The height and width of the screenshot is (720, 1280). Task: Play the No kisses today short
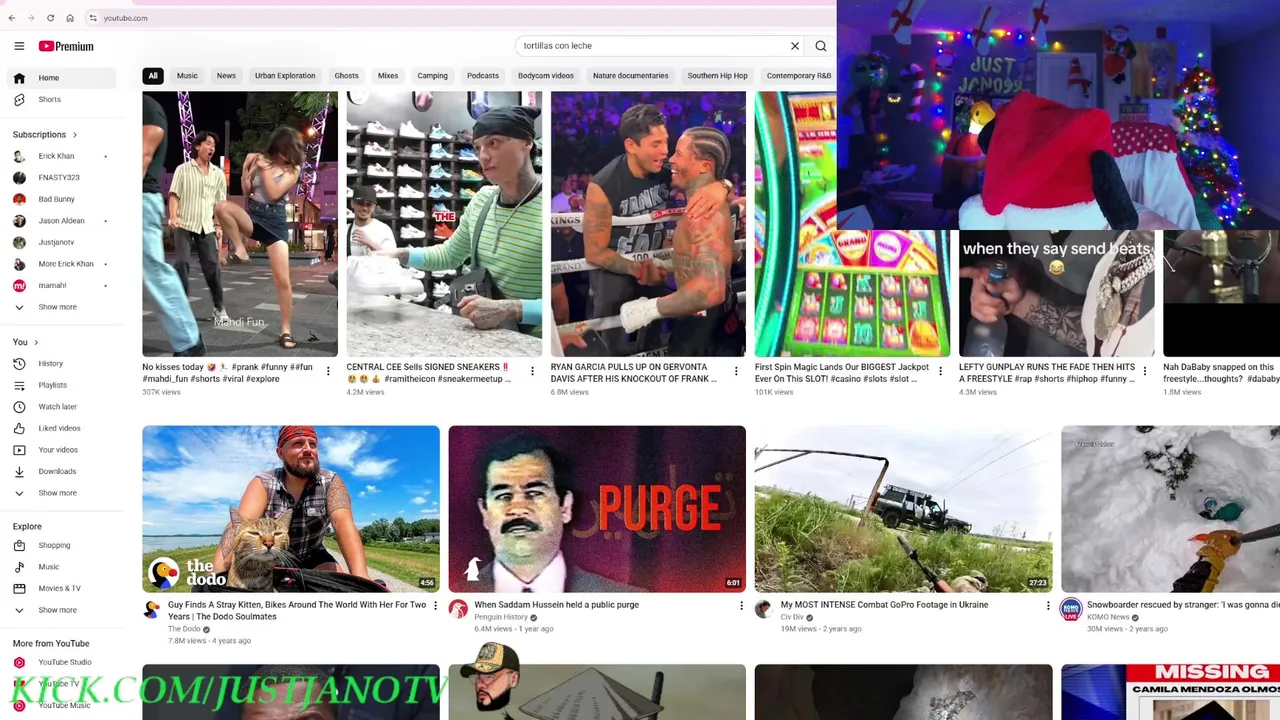click(240, 224)
